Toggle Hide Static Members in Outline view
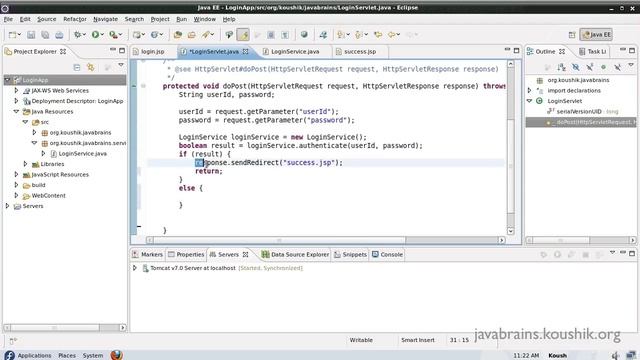The width and height of the screenshot is (640, 360). (589, 67)
